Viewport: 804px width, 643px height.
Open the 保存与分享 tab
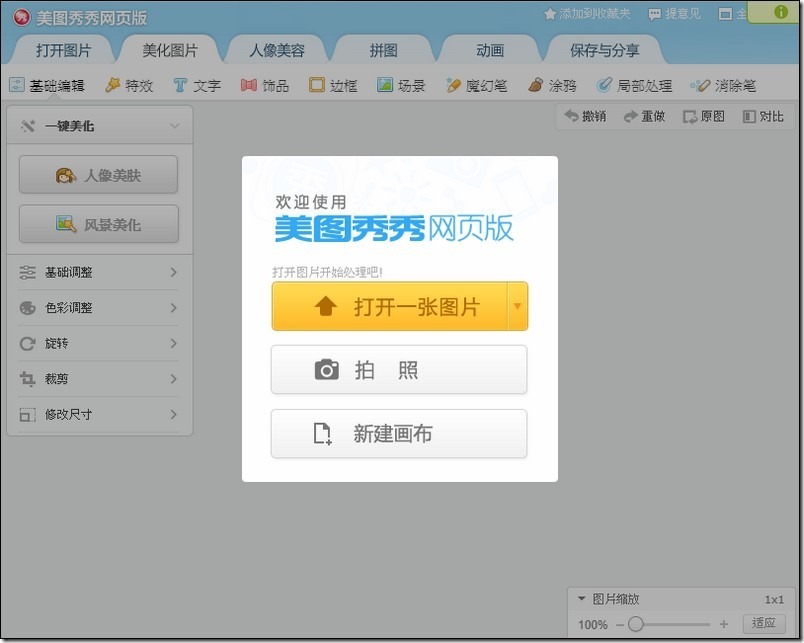point(605,50)
